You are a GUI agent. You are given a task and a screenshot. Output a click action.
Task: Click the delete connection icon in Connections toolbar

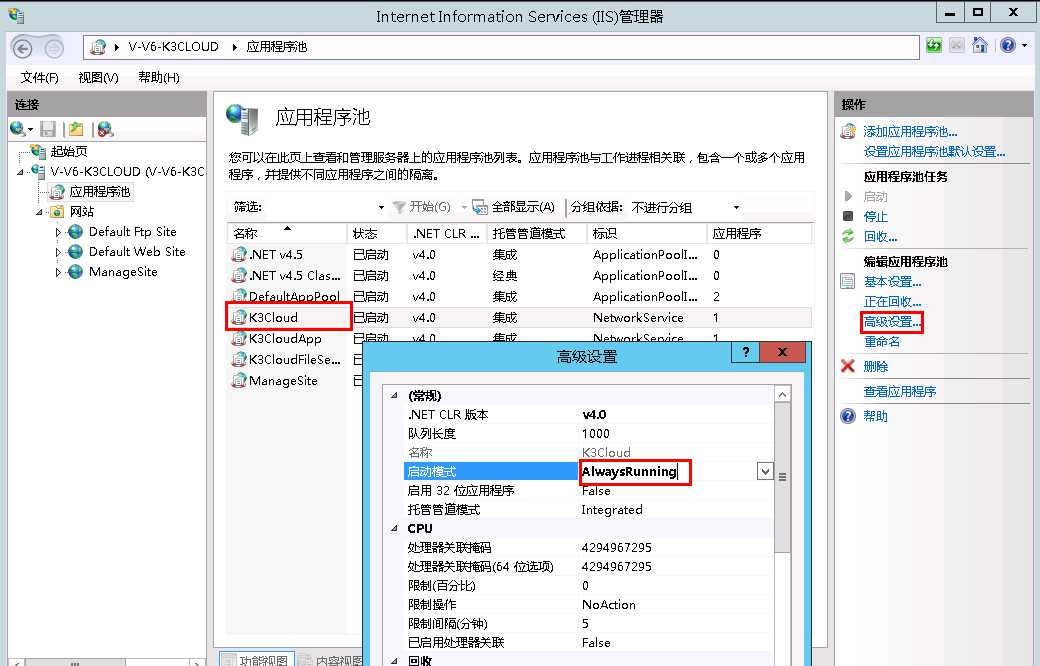pyautogui.click(x=105, y=129)
